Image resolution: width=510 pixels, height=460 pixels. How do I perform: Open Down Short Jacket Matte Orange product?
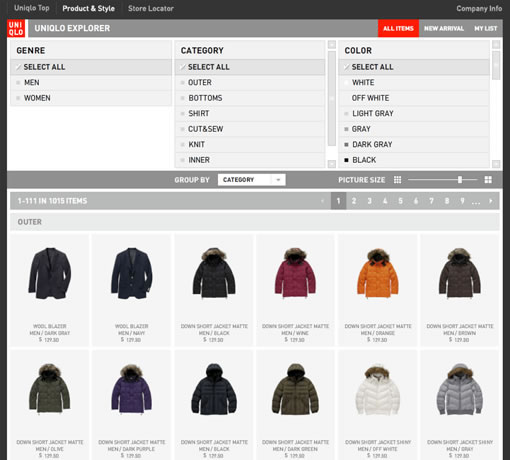coord(378,290)
